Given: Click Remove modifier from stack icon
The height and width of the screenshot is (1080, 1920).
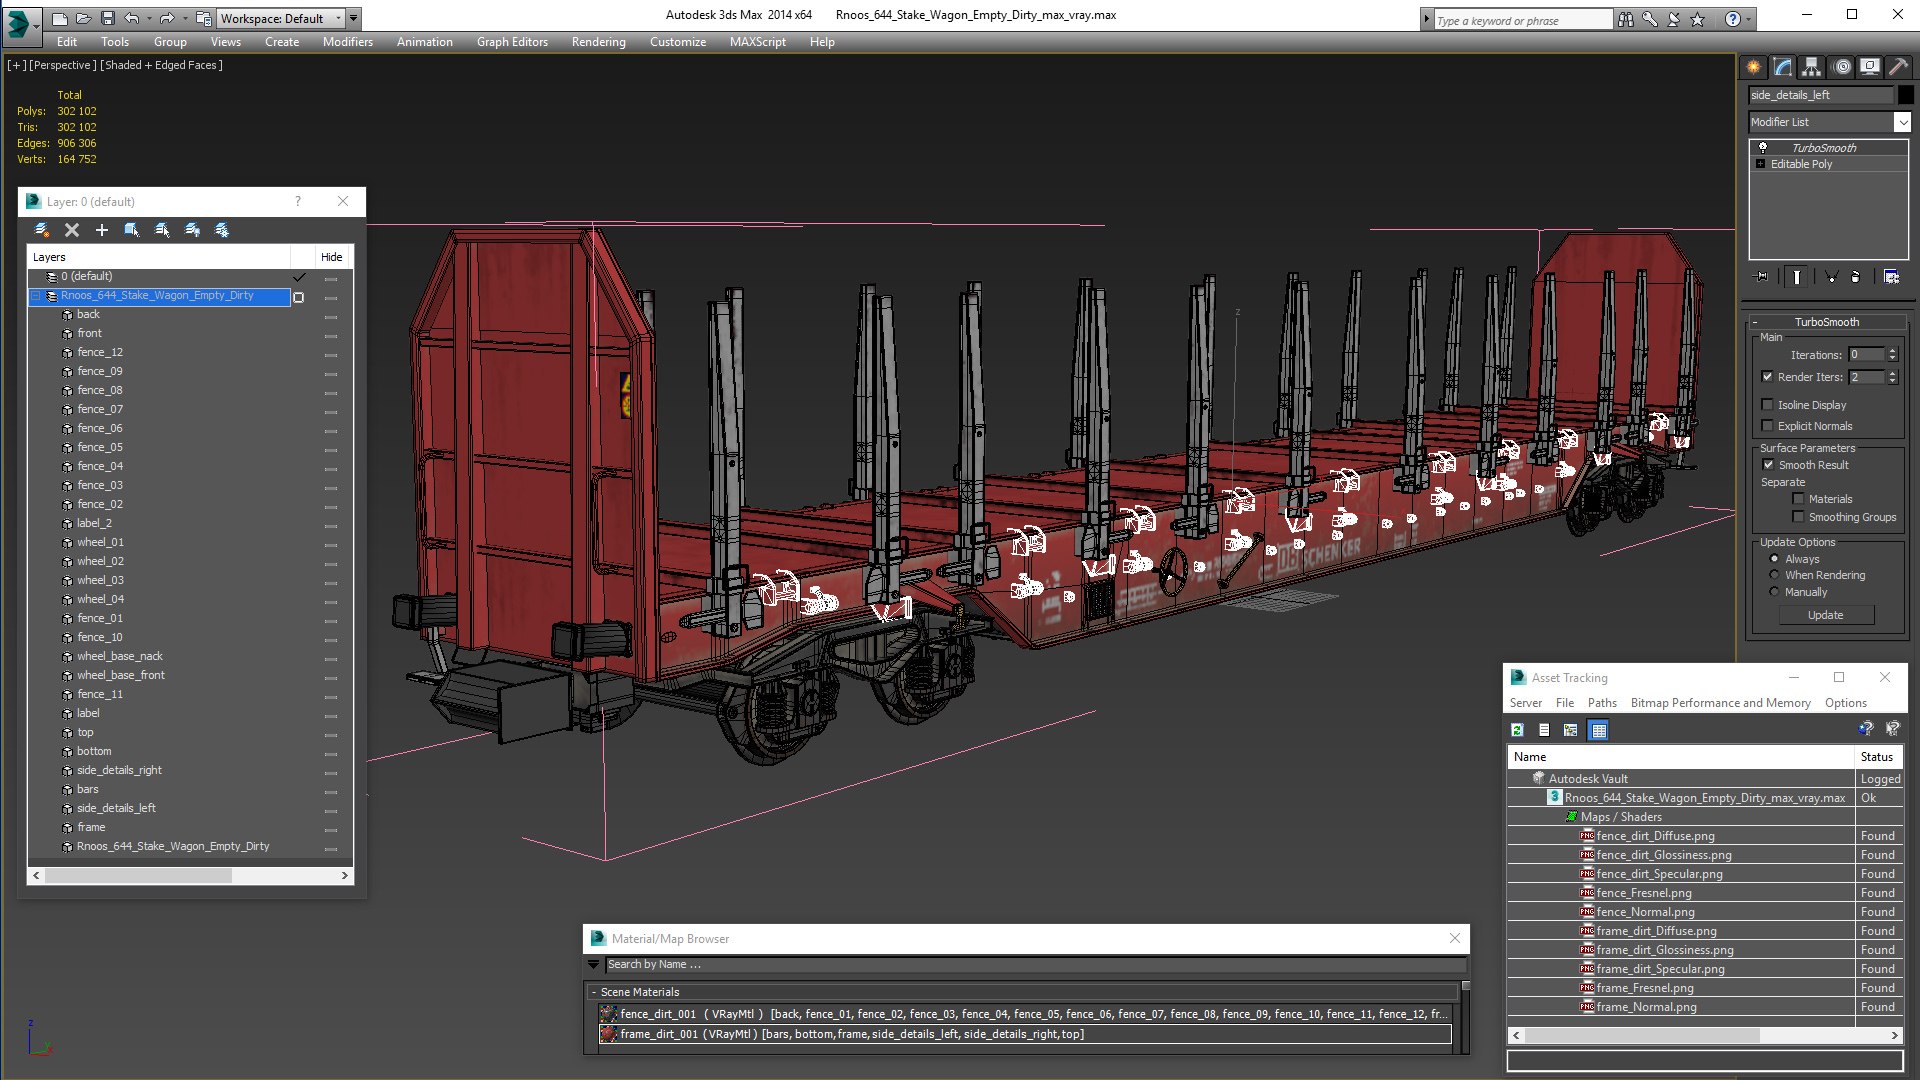Looking at the screenshot, I should (1856, 277).
